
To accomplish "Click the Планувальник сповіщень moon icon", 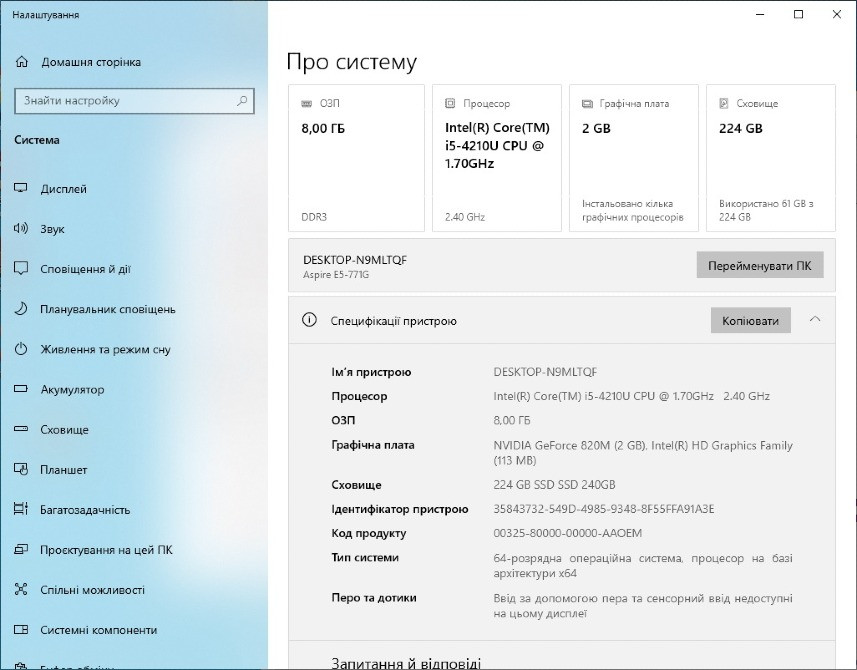I will pyautogui.click(x=21, y=309).
